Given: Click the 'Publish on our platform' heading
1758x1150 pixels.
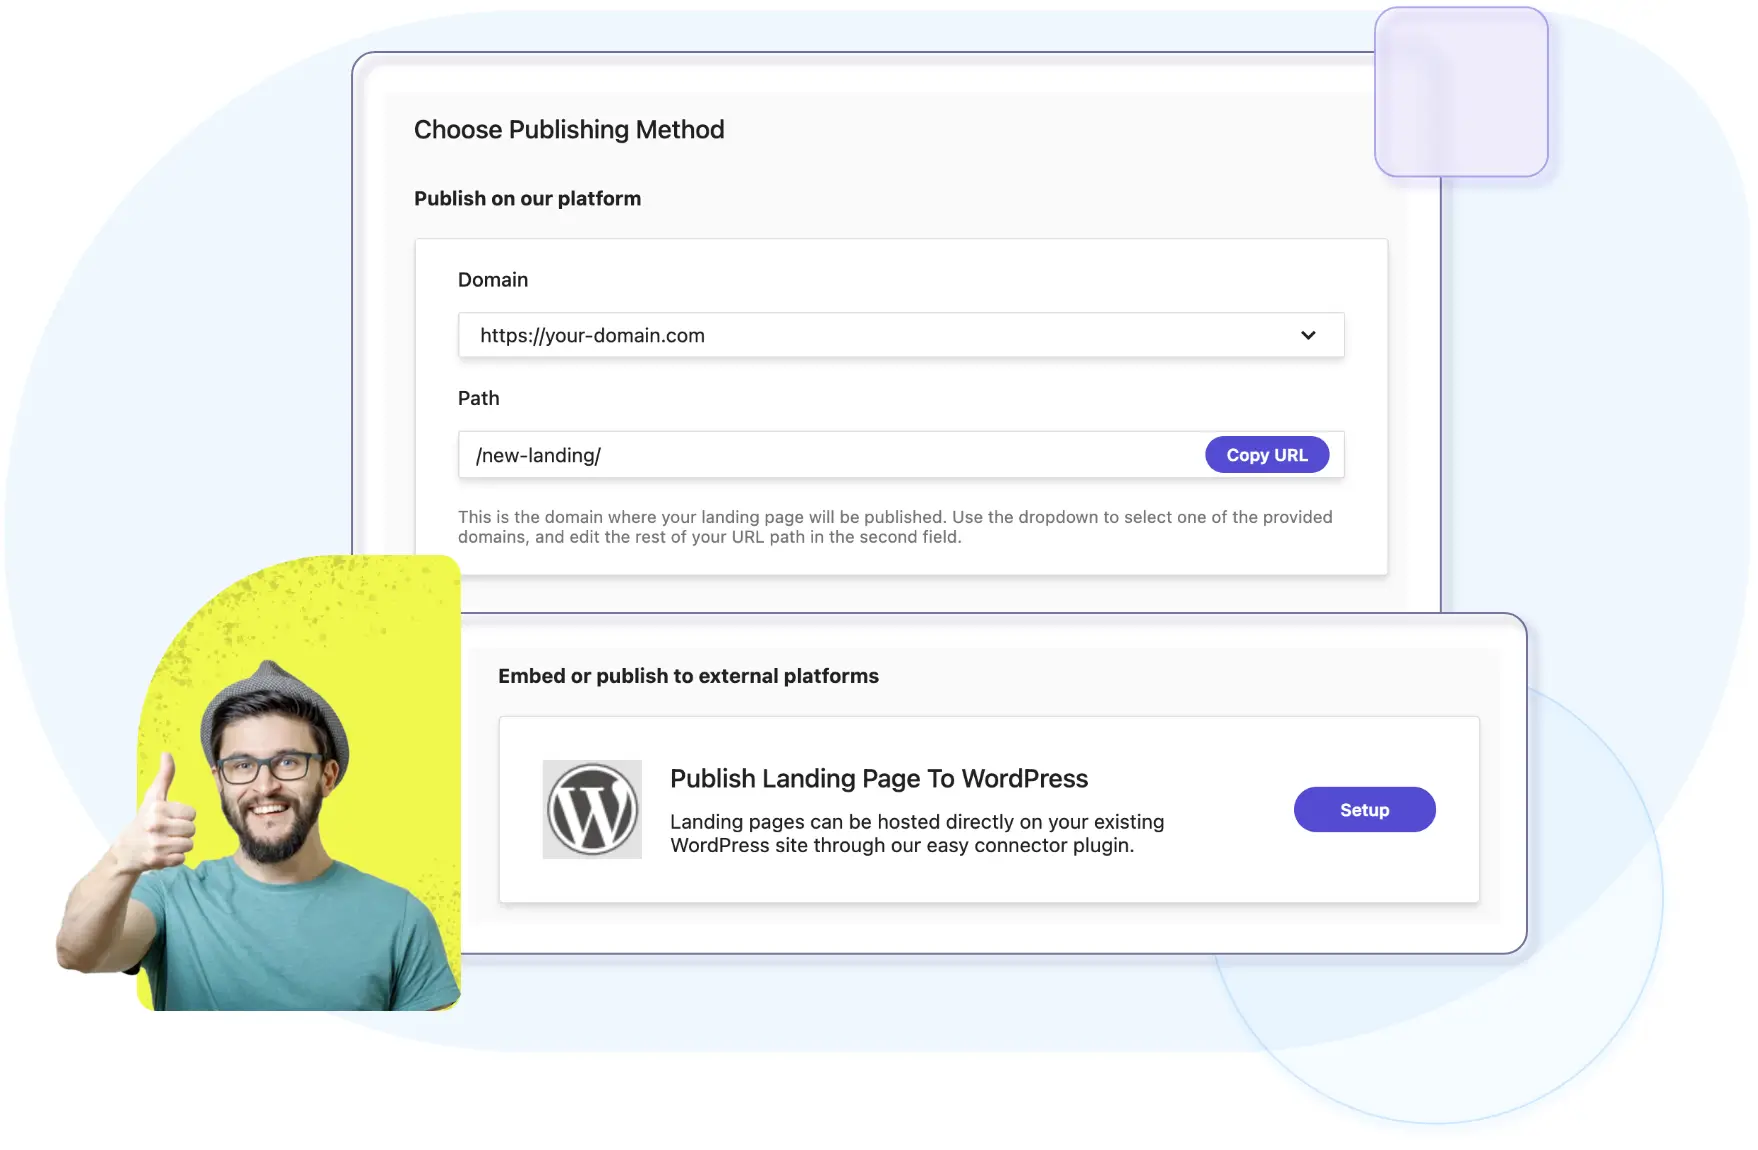Looking at the screenshot, I should click(x=528, y=198).
